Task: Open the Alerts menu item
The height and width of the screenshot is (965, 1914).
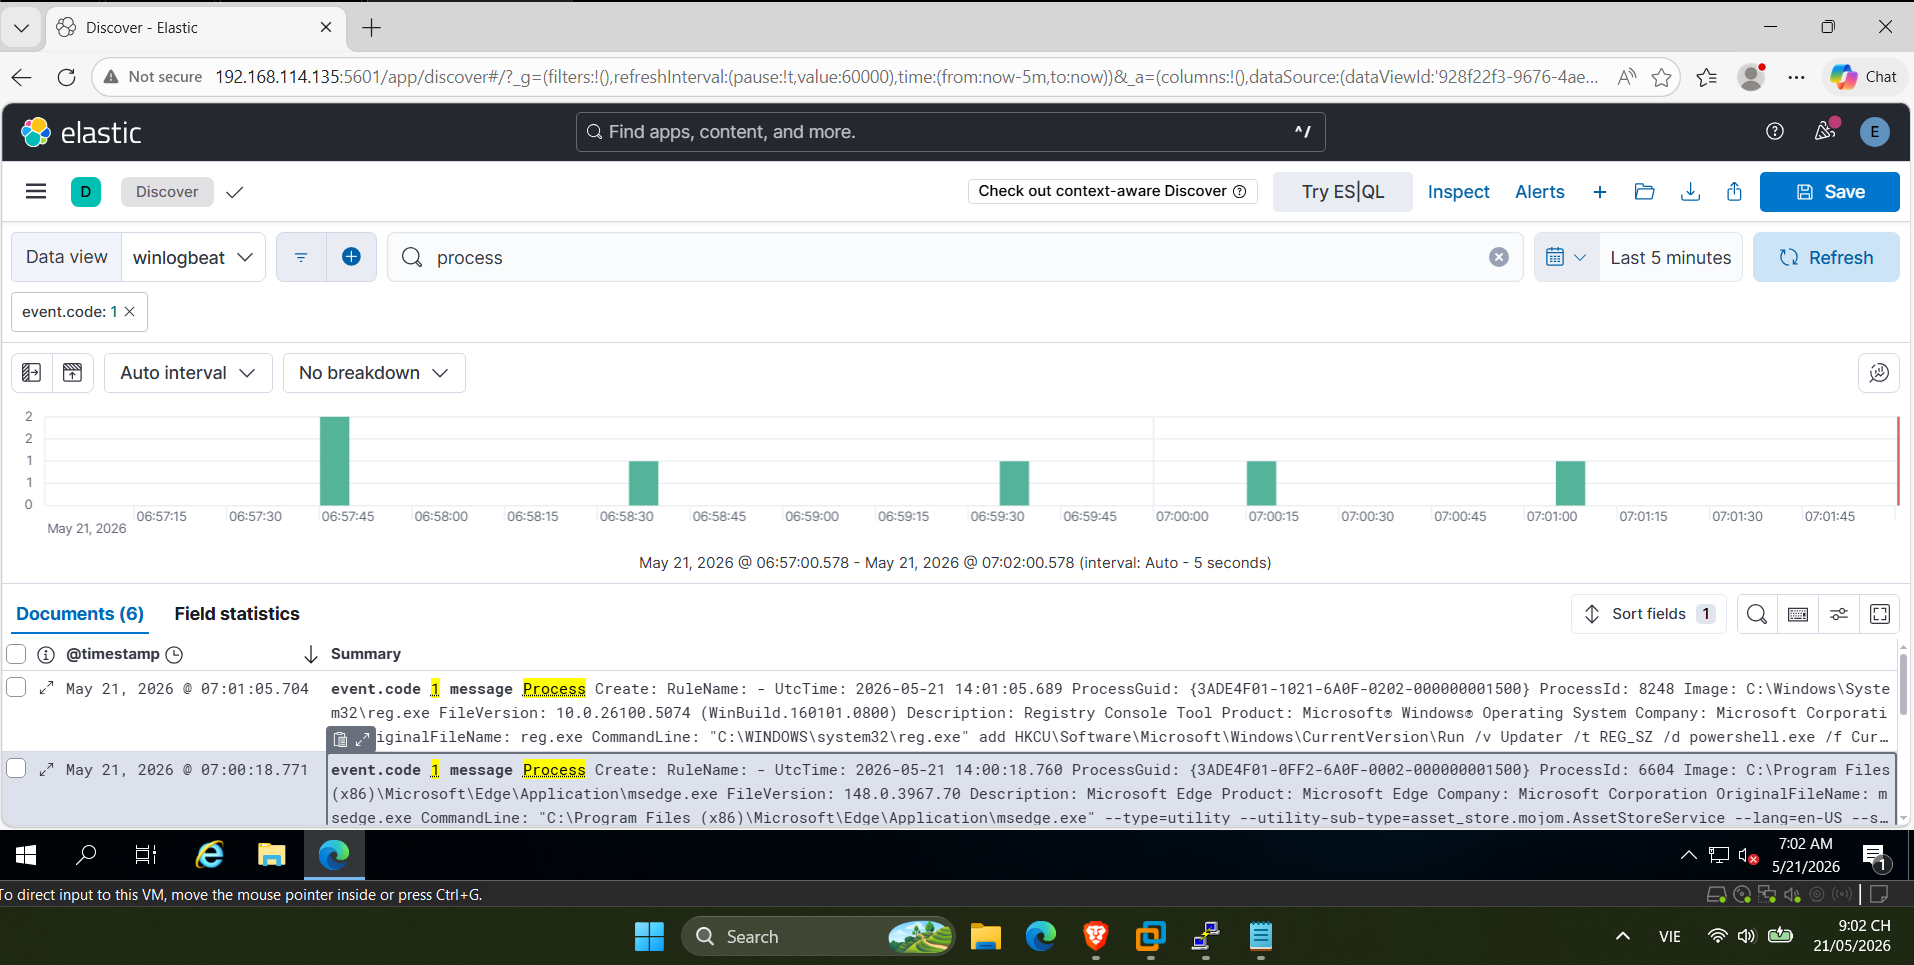Action: click(x=1539, y=192)
